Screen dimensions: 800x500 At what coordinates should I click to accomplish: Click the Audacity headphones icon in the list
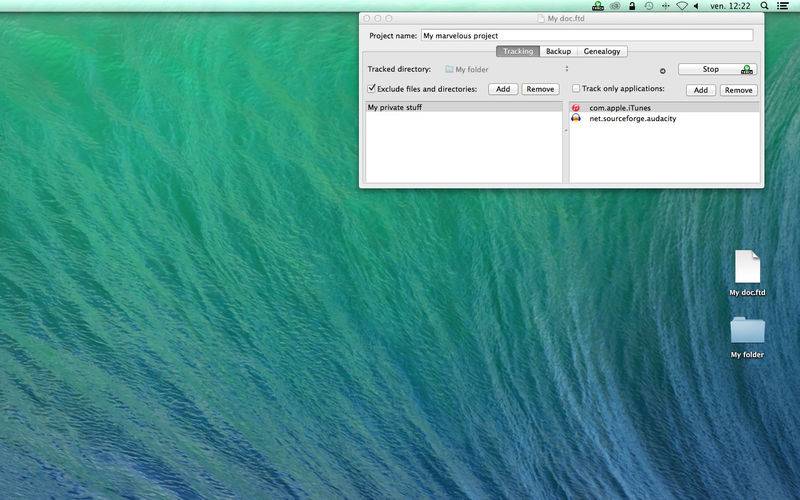coord(576,118)
